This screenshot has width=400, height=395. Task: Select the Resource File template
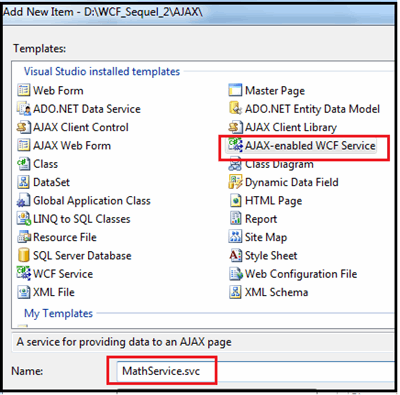(57, 237)
